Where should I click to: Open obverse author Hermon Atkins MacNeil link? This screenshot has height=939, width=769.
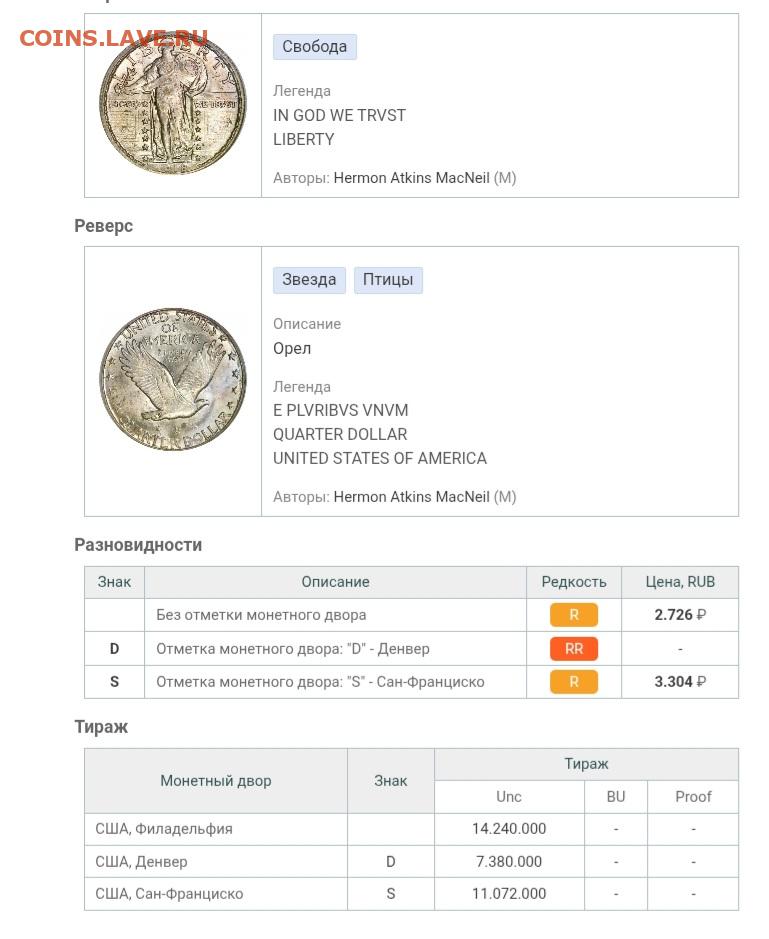point(411,178)
